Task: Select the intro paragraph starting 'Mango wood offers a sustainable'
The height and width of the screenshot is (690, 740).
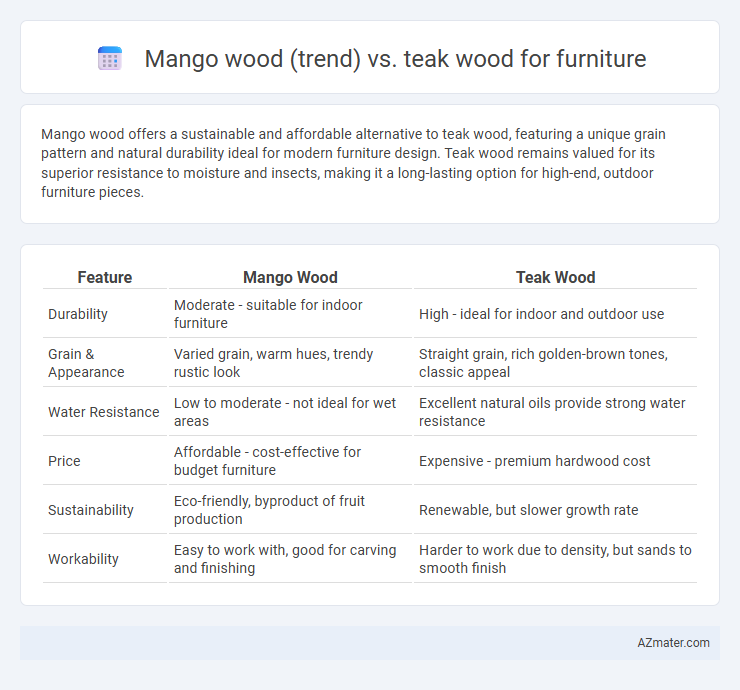Action: click(x=353, y=163)
